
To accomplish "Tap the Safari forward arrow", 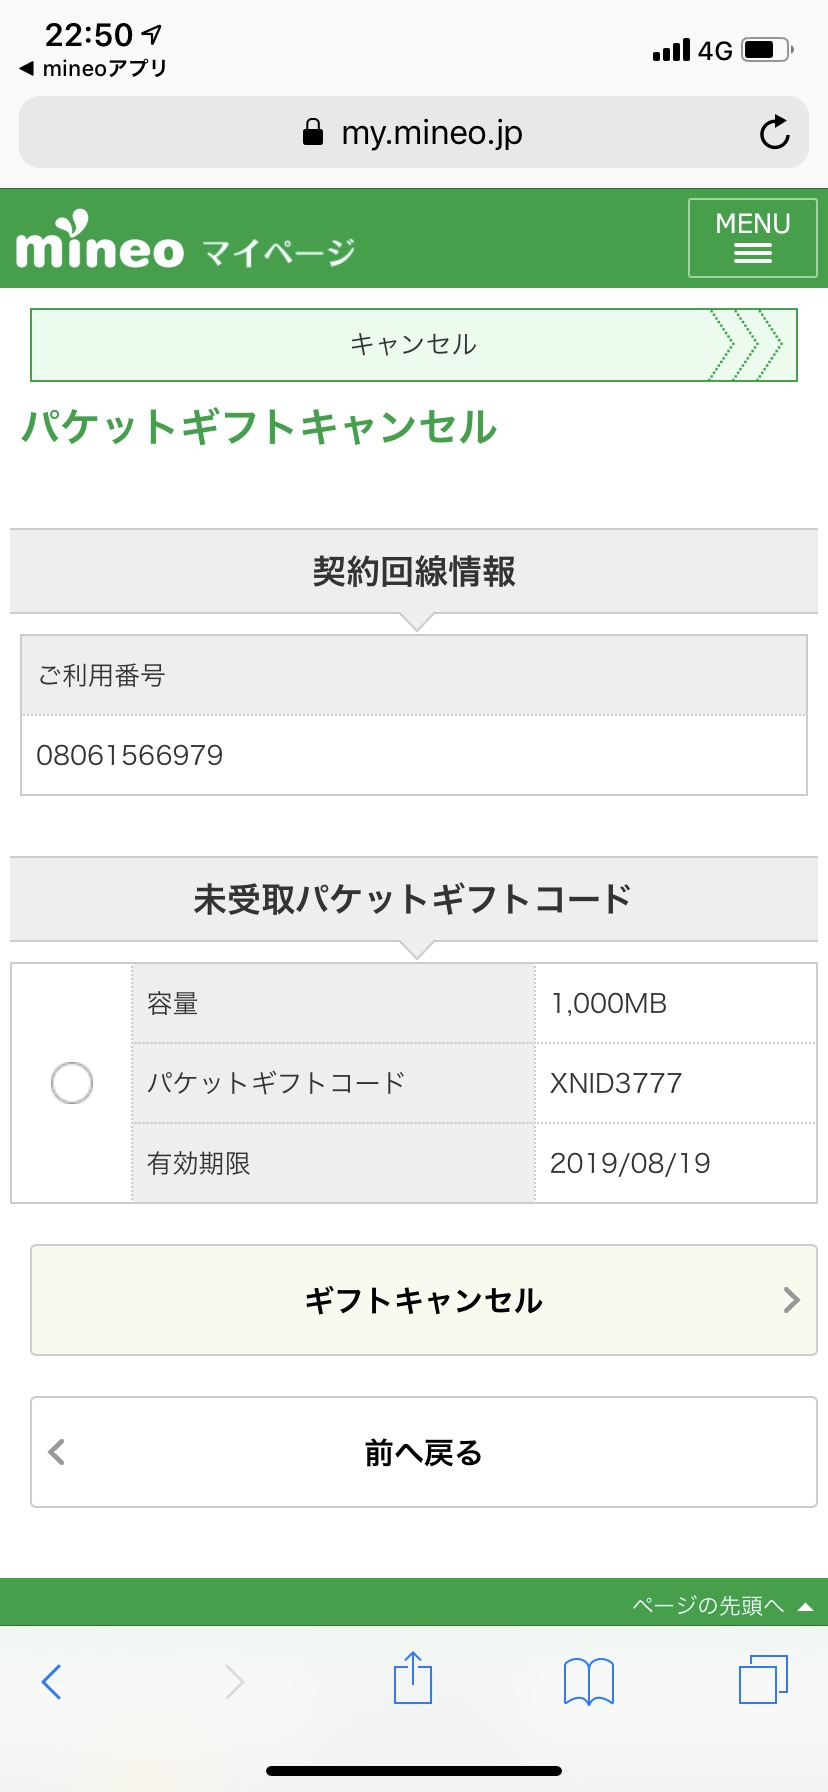I will (235, 1681).
